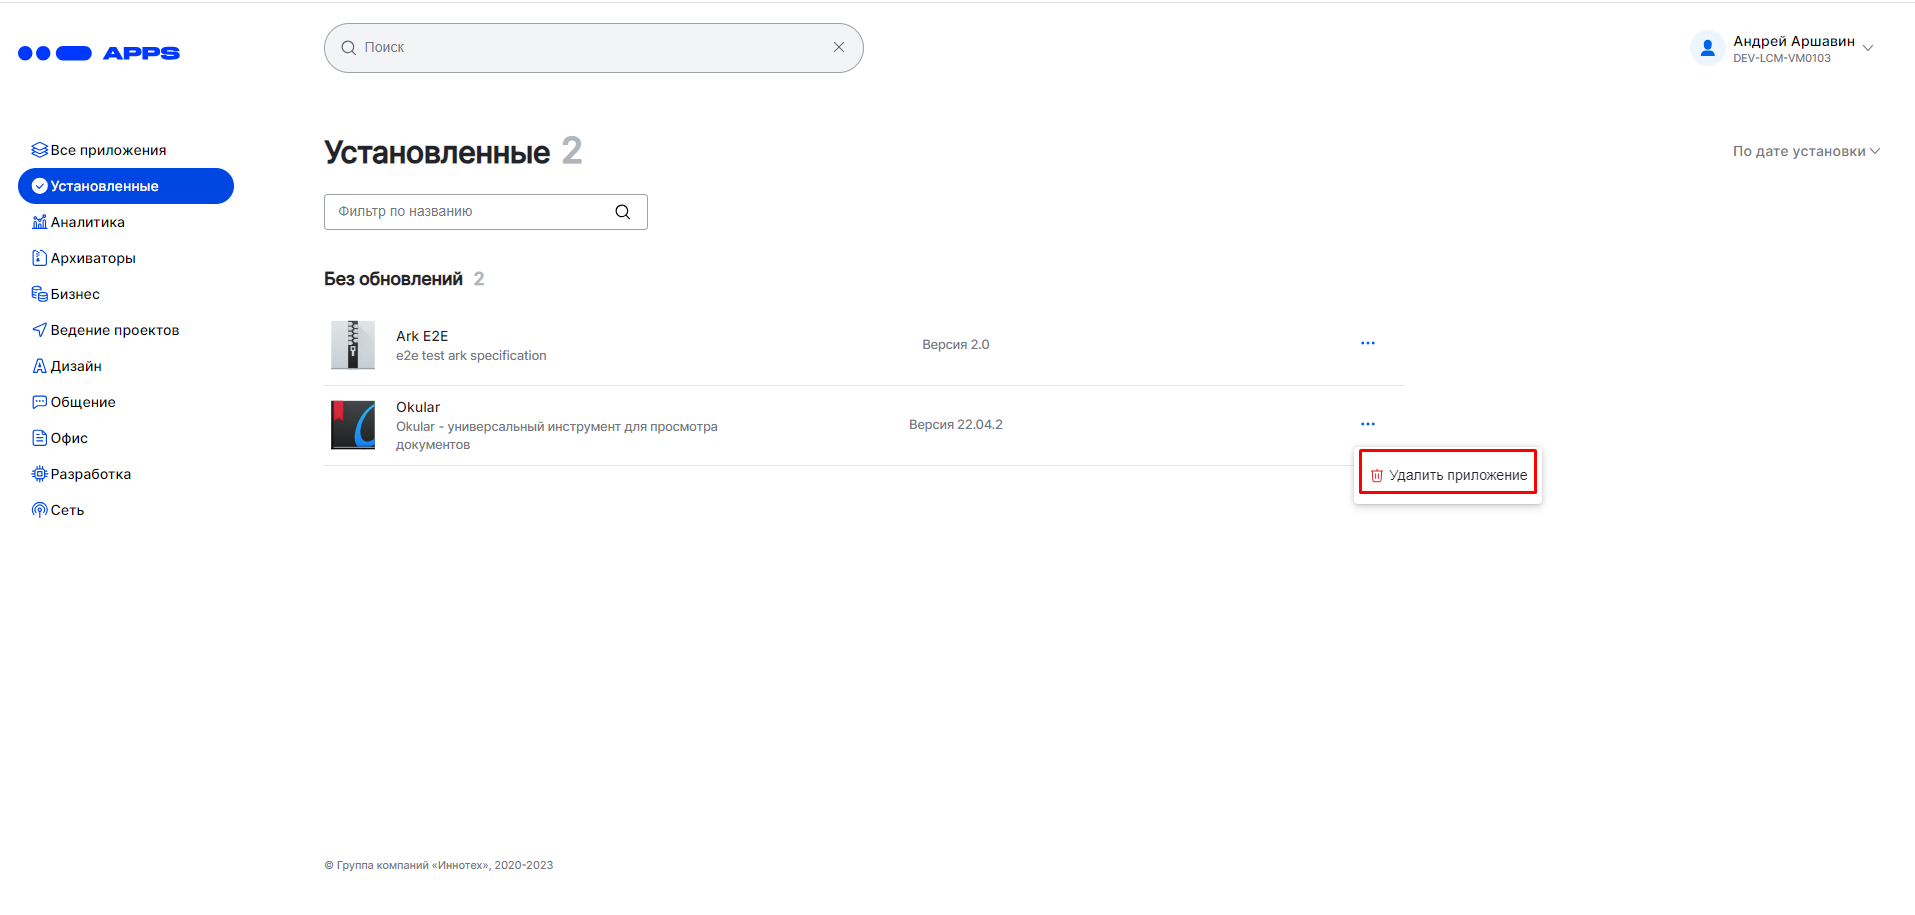Click the Ark E2E application thumbnail
The width and height of the screenshot is (1915, 915).
point(353,345)
